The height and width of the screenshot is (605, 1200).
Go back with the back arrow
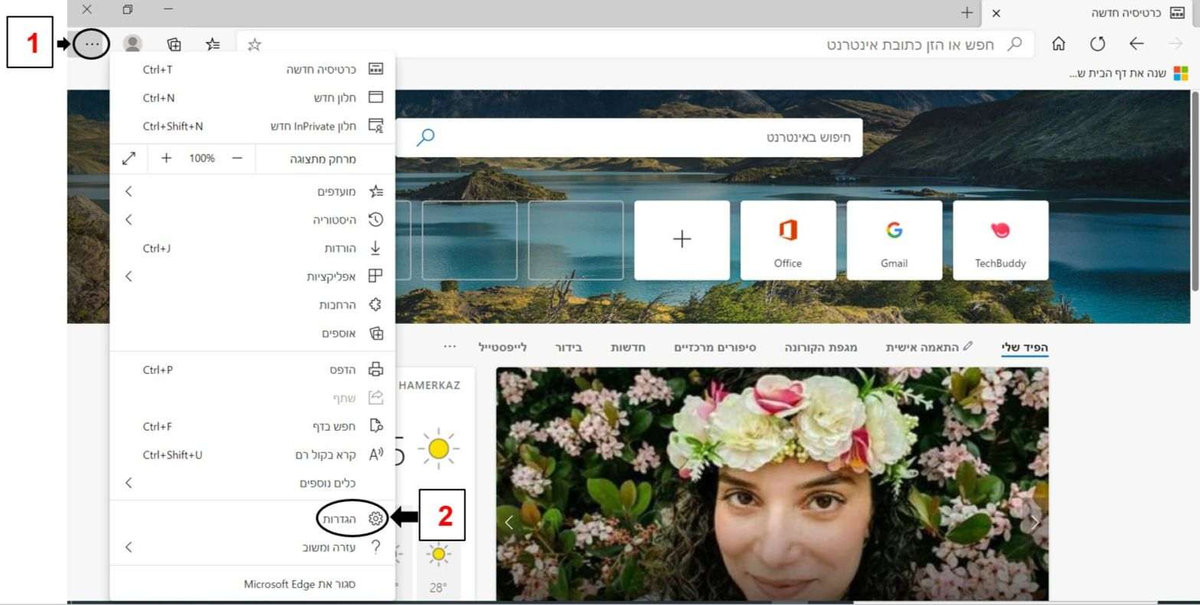(x=1136, y=44)
